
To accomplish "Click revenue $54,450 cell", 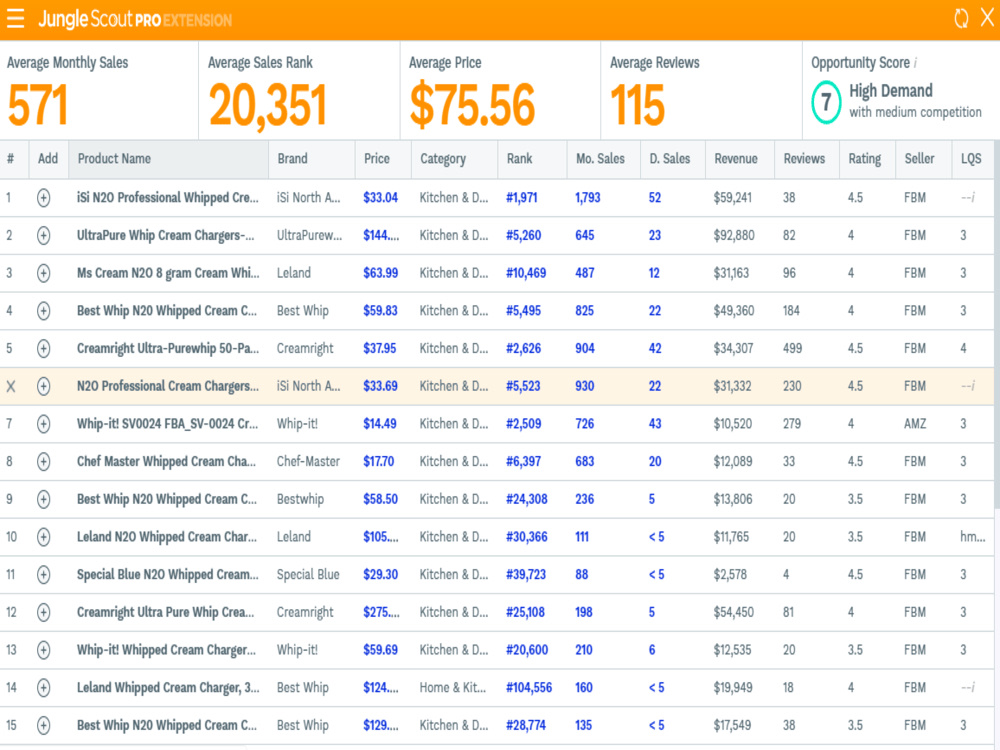I will tap(733, 612).
